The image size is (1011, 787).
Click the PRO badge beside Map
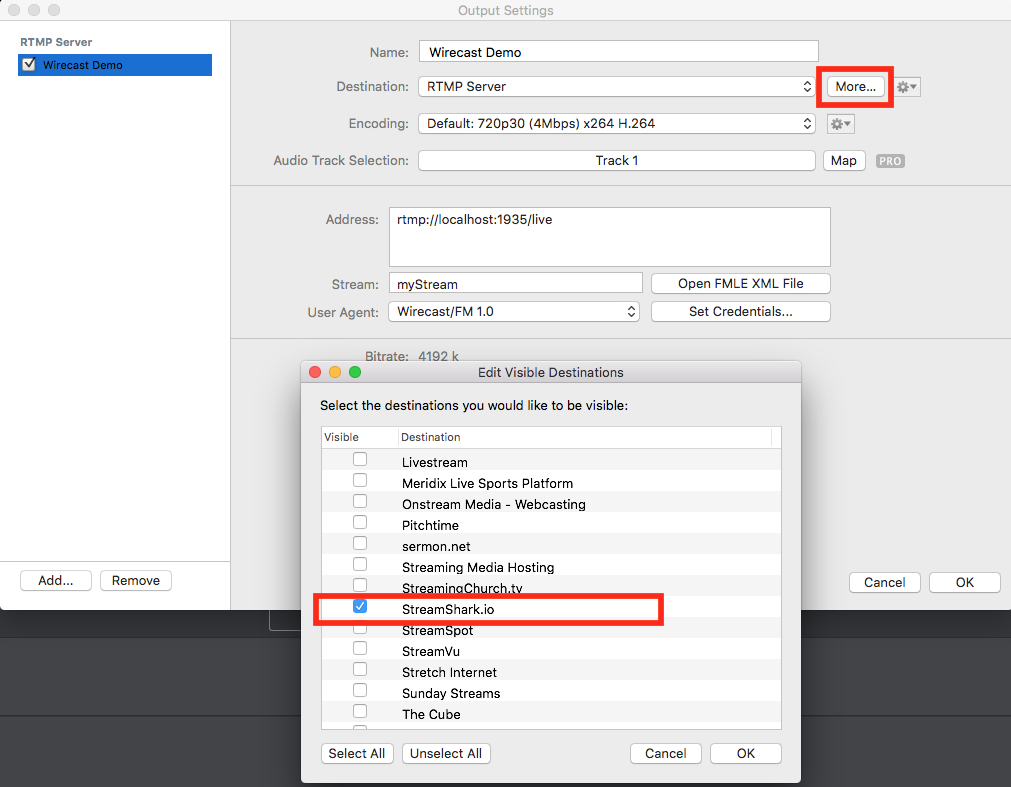[890, 161]
